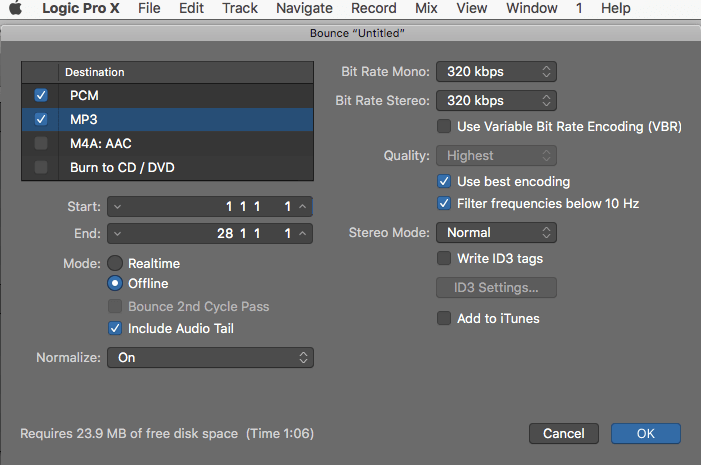Click OK to start the bounce

646,433
